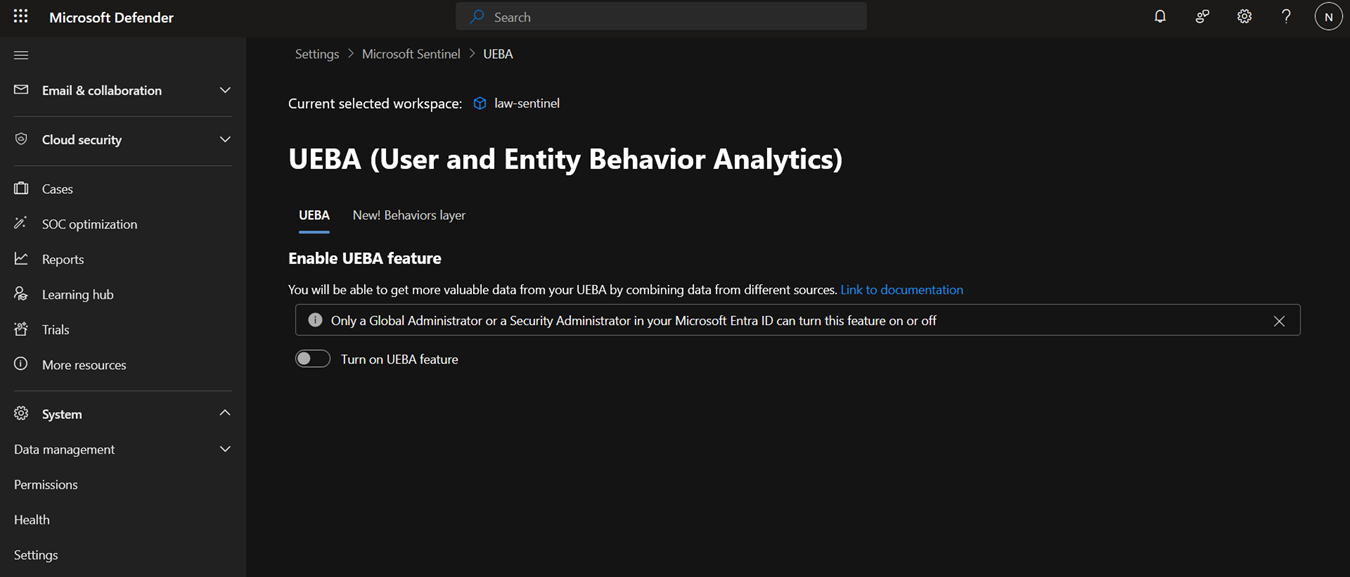Click the Cloud security shield icon
This screenshot has width=1350, height=577.
[x=21, y=139]
